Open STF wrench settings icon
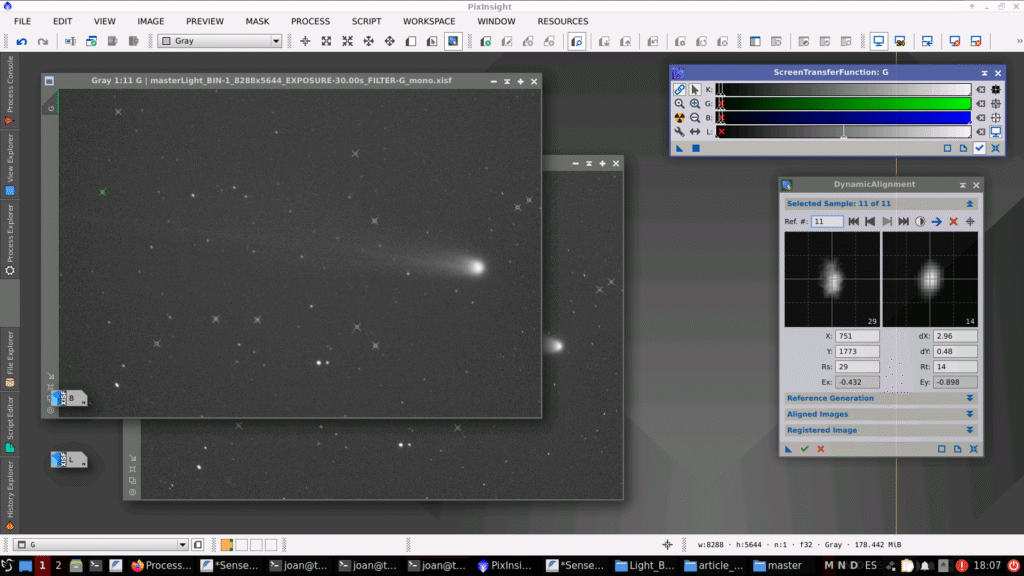The image size is (1024, 576). point(679,131)
